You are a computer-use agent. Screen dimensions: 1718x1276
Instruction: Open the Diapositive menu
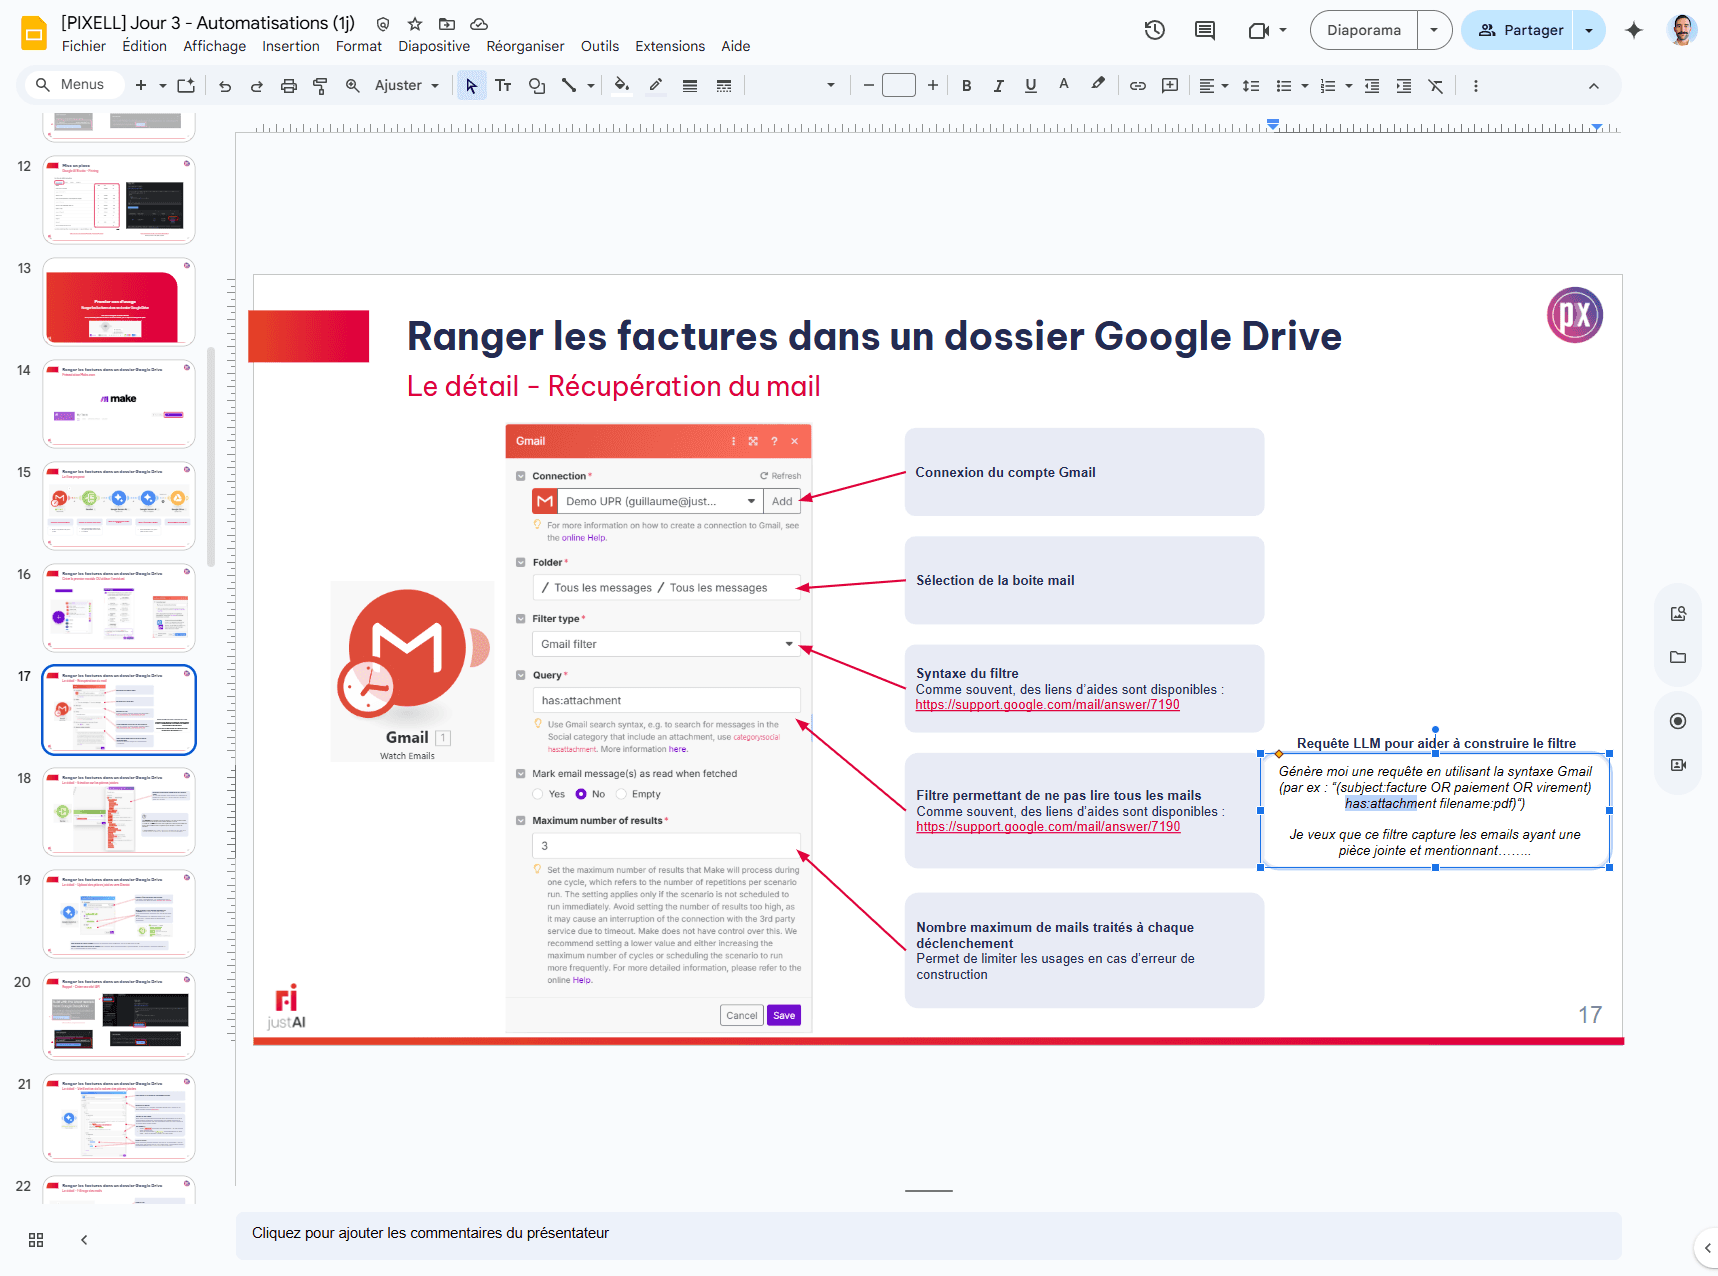434,46
